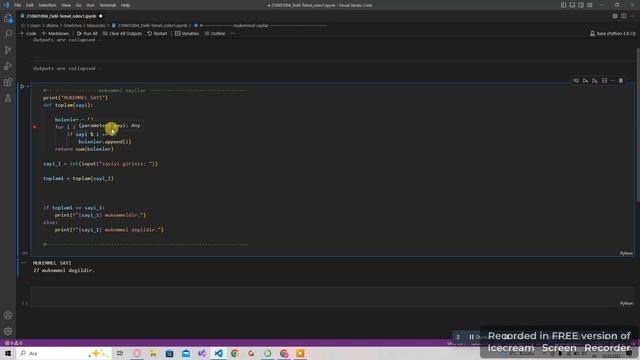This screenshot has width=640, height=360.
Task: Toggle the primary side bar layout icon
Action: click(x=563, y=5)
